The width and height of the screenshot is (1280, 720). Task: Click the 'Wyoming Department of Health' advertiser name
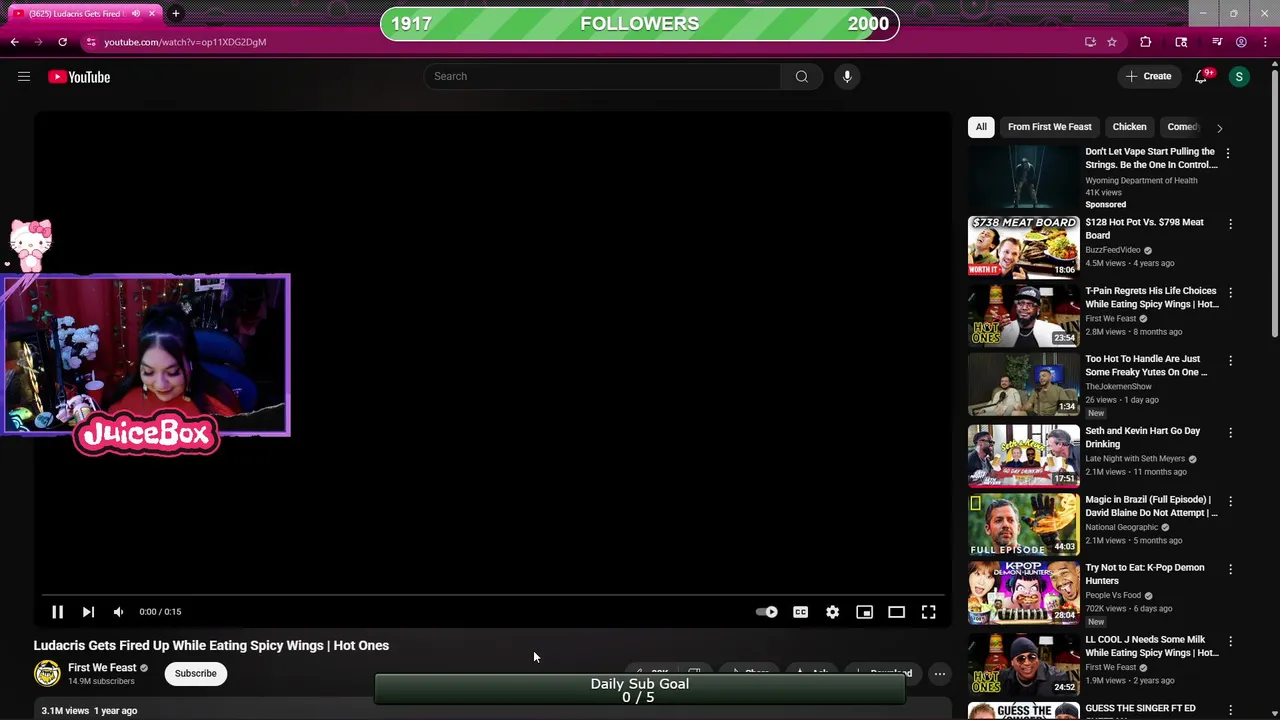[x=1141, y=181]
